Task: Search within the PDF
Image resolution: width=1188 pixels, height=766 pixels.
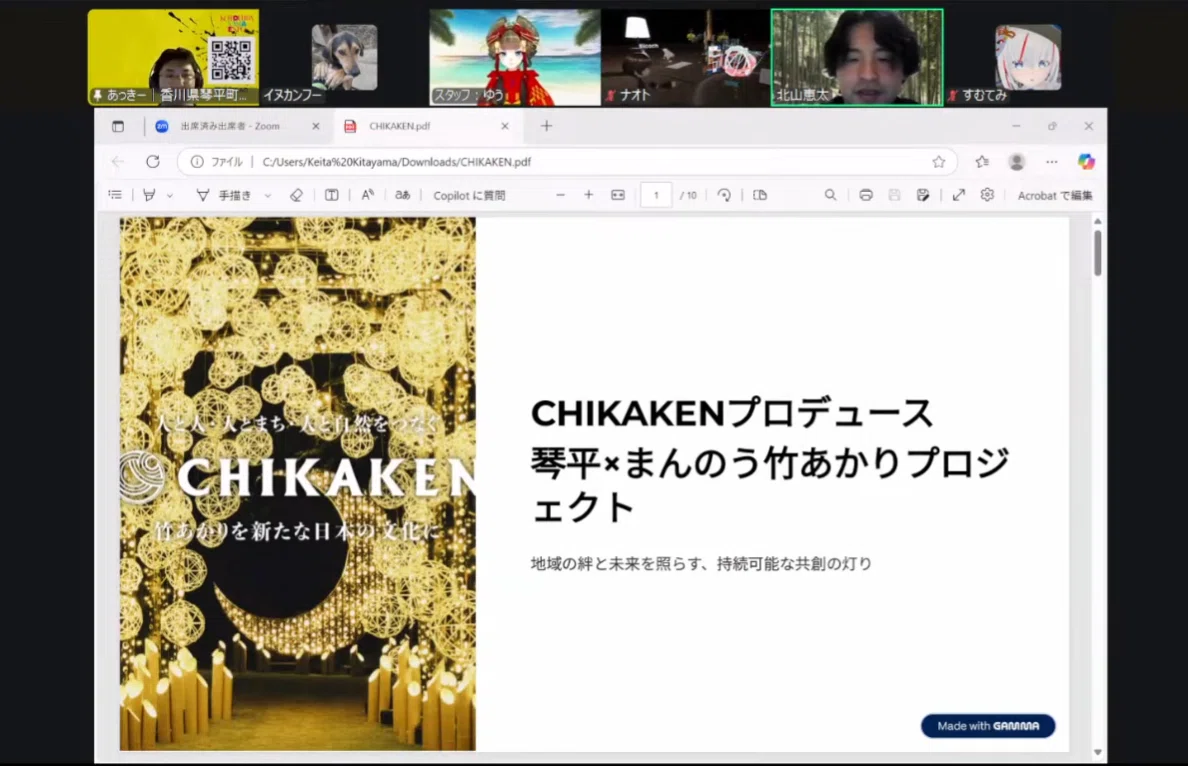Action: pyautogui.click(x=830, y=195)
